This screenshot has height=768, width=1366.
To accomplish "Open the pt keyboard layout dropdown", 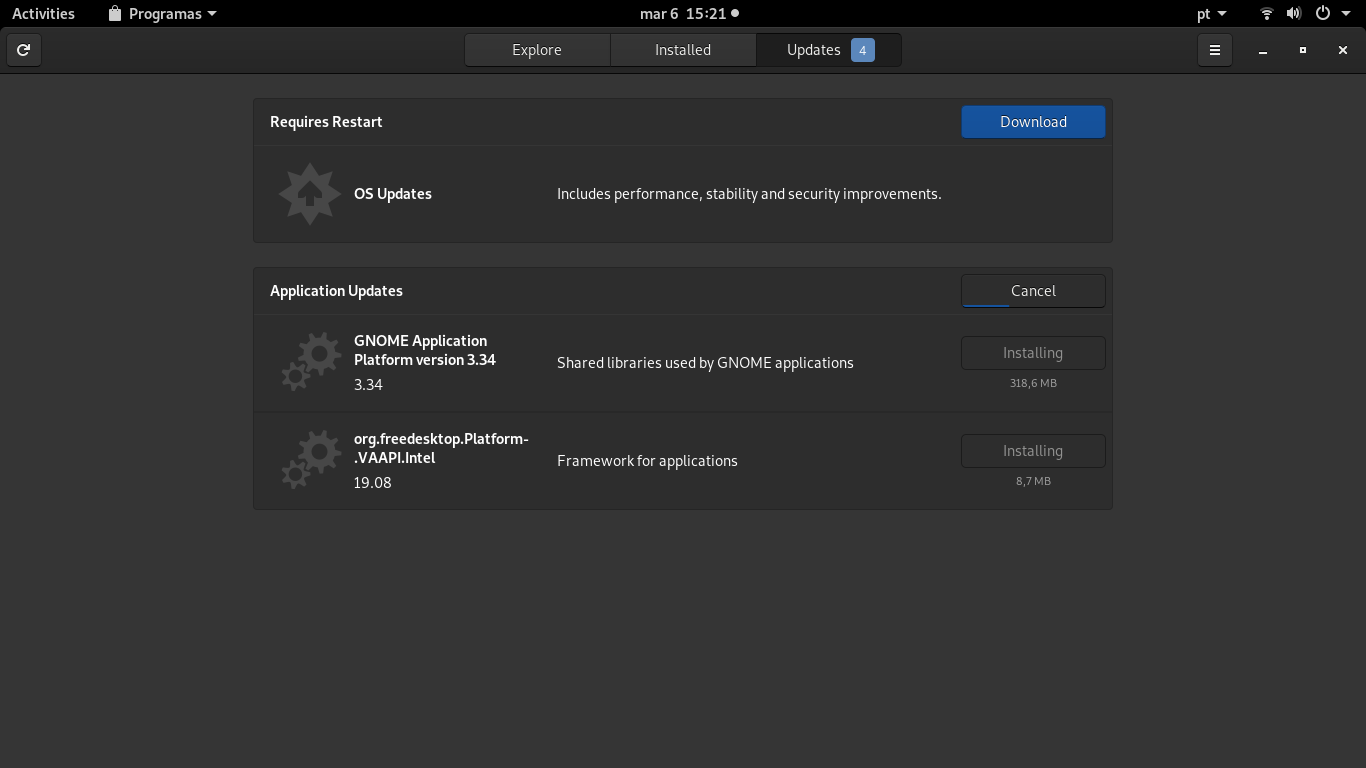I will click(x=1212, y=14).
